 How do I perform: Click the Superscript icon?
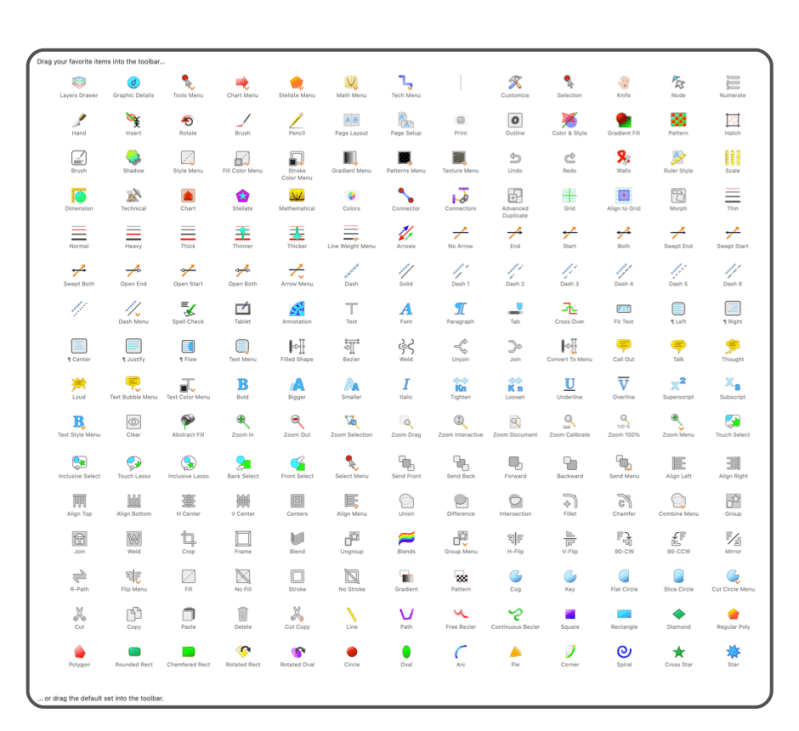(x=678, y=384)
